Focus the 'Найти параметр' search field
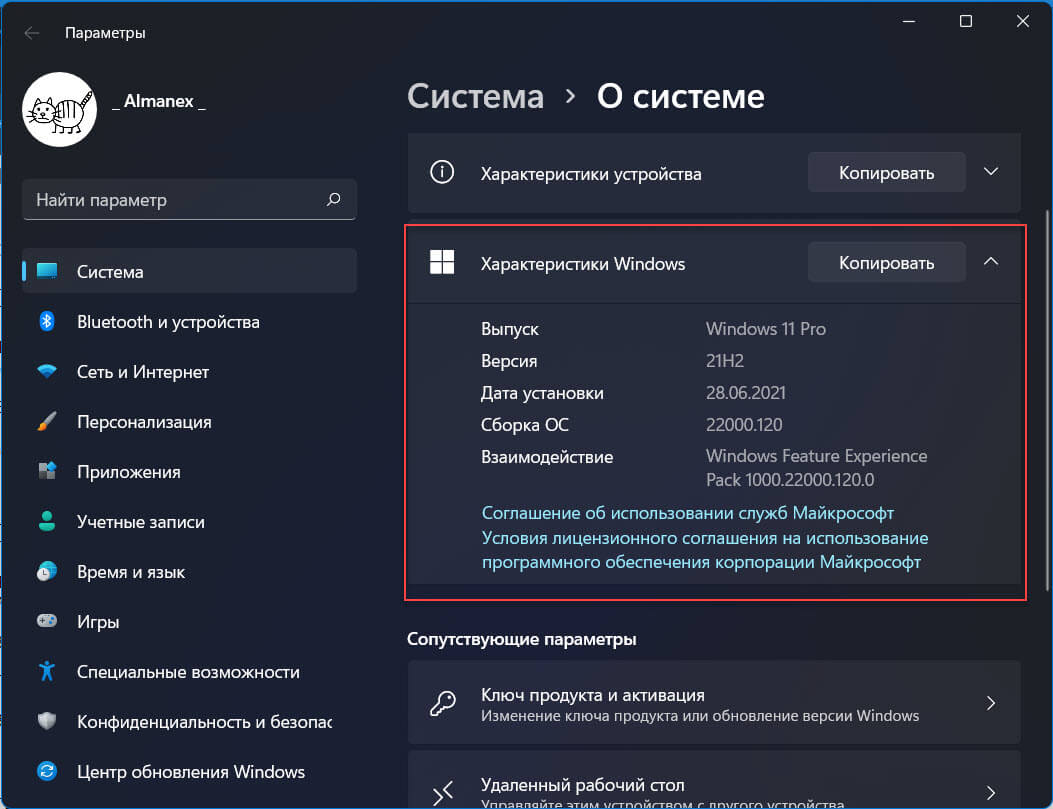Screen dimensions: 1053x809 click(x=189, y=199)
